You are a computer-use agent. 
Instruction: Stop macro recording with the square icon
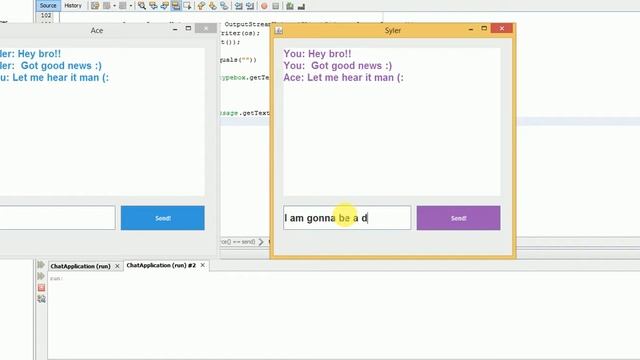pos(276,6)
